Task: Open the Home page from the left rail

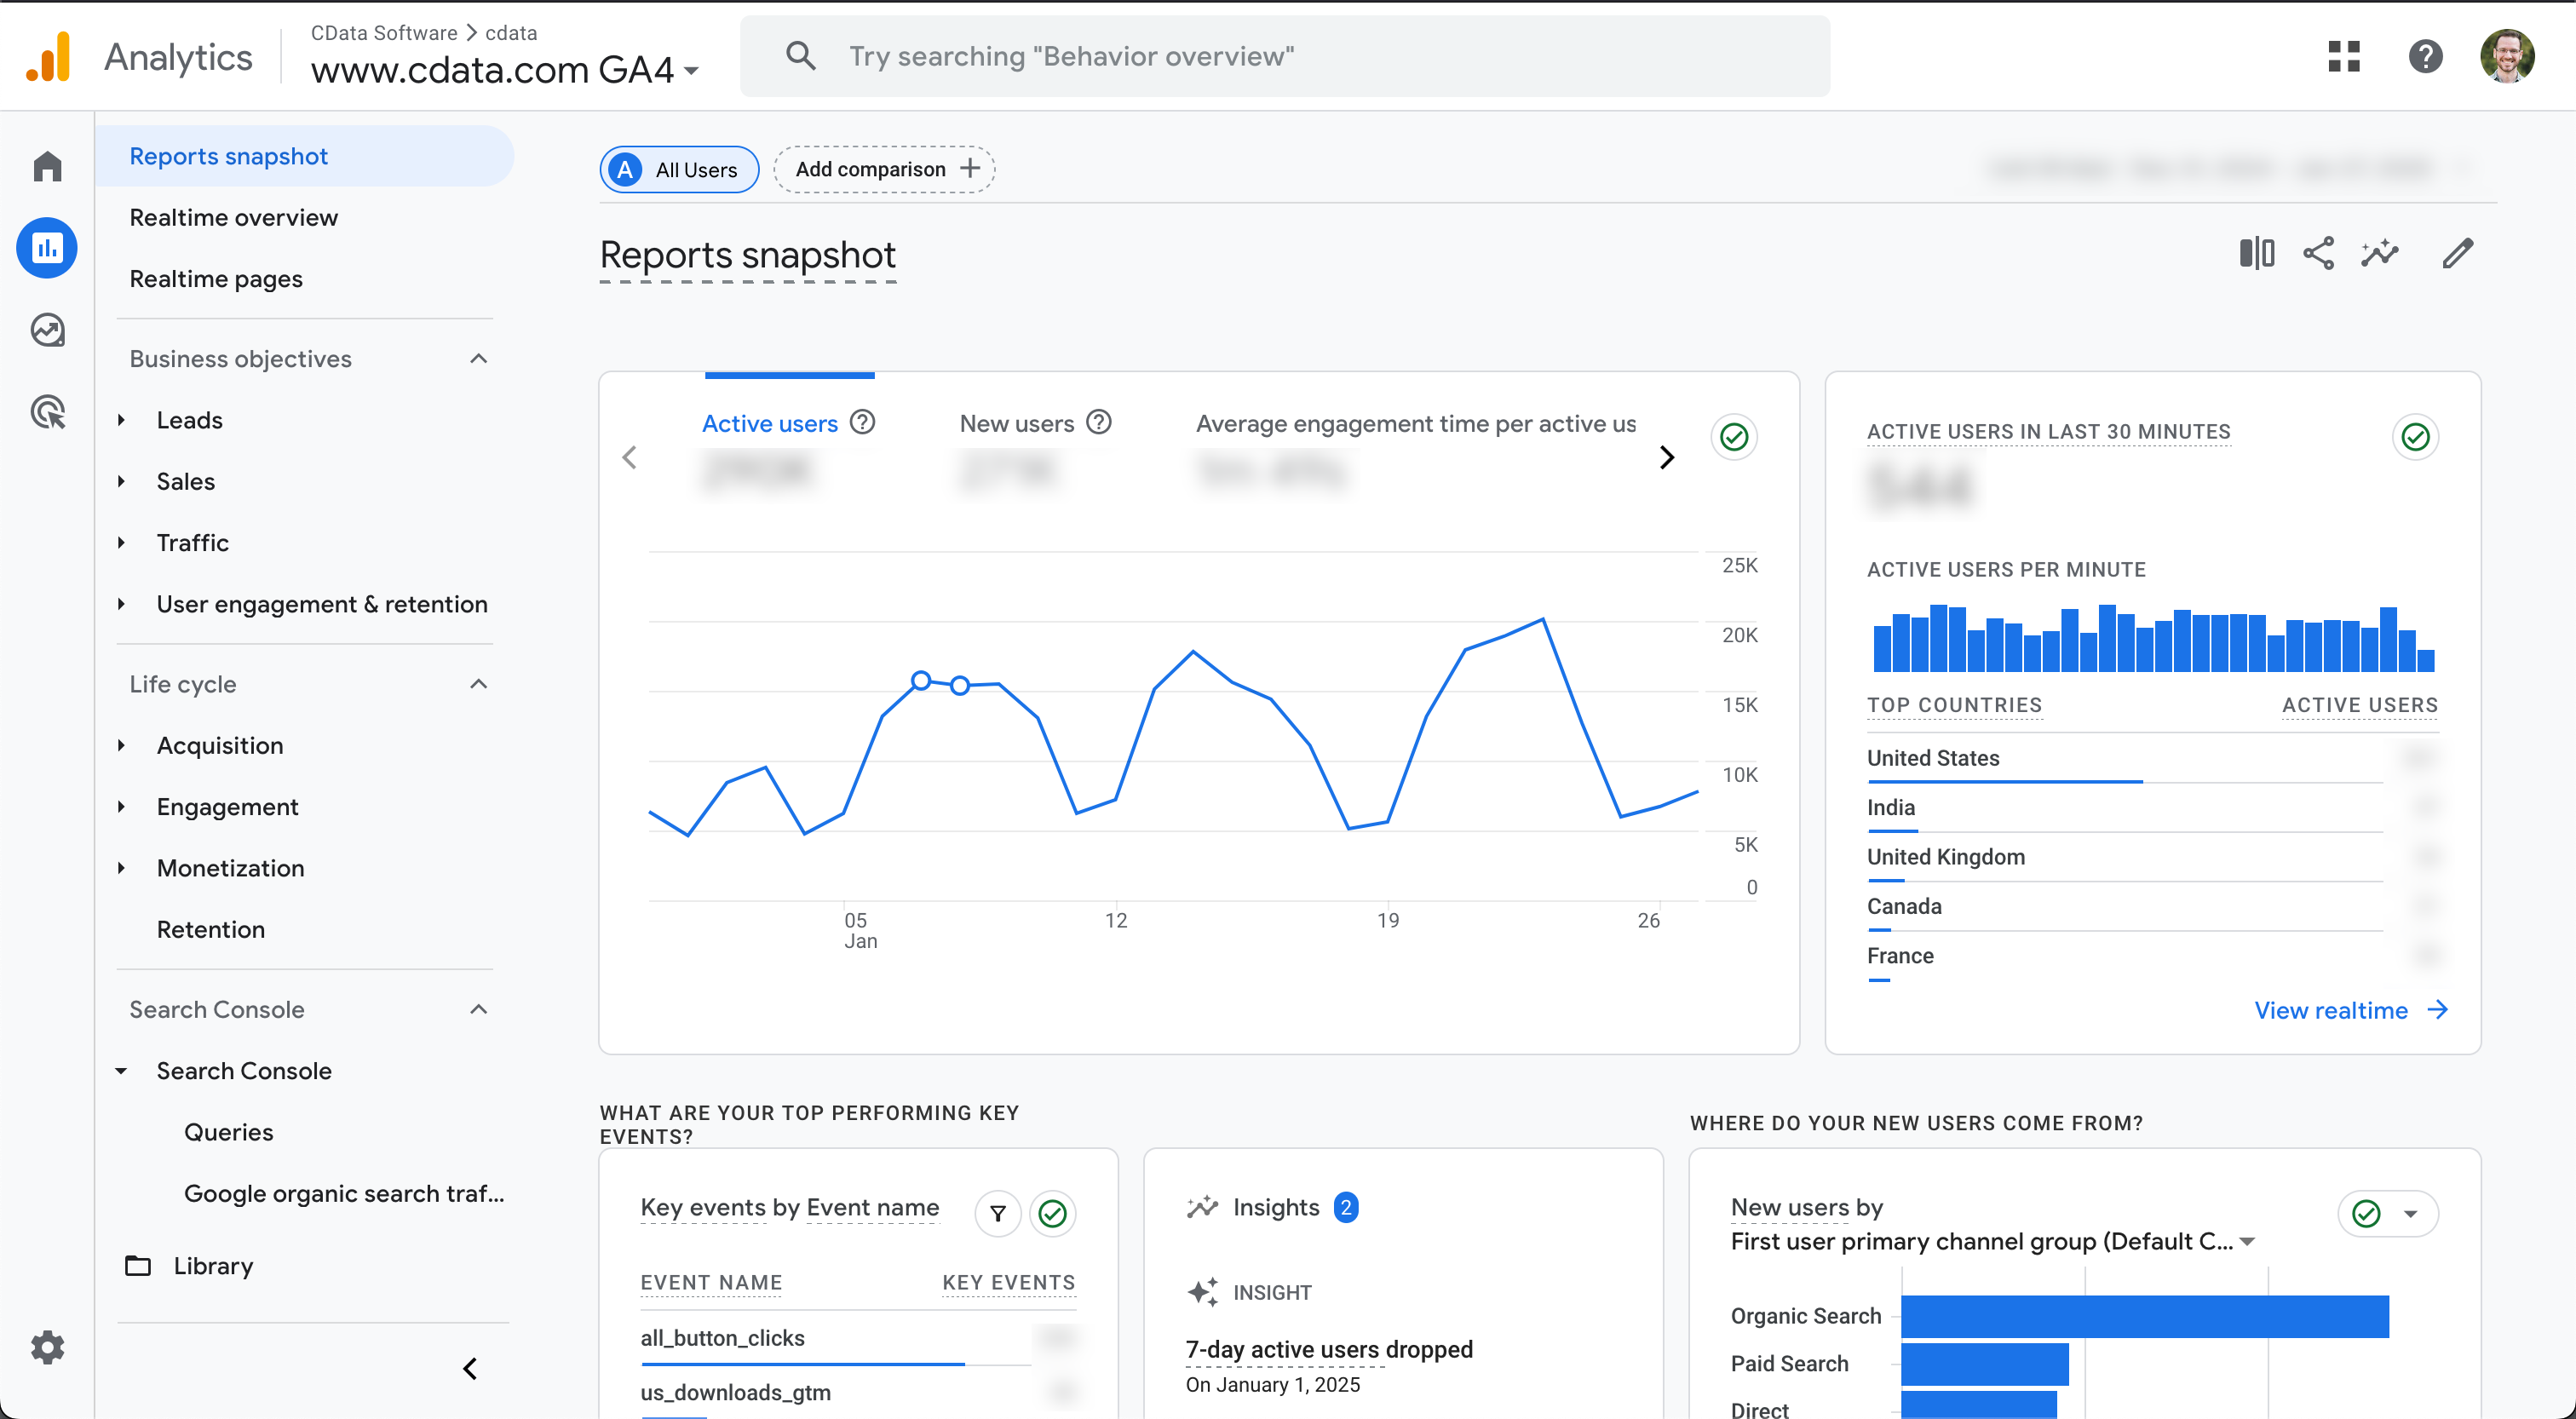Action: pyautogui.click(x=47, y=165)
